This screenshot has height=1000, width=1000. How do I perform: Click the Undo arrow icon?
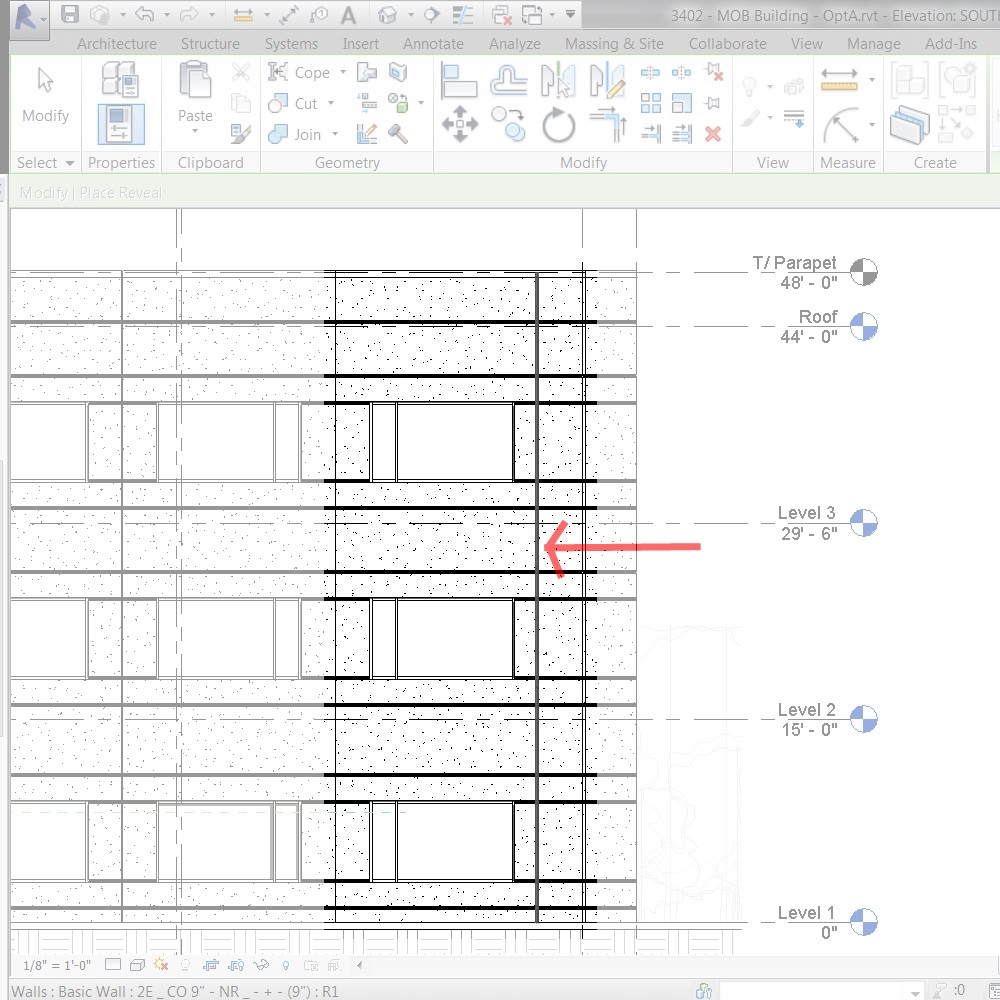(145, 14)
